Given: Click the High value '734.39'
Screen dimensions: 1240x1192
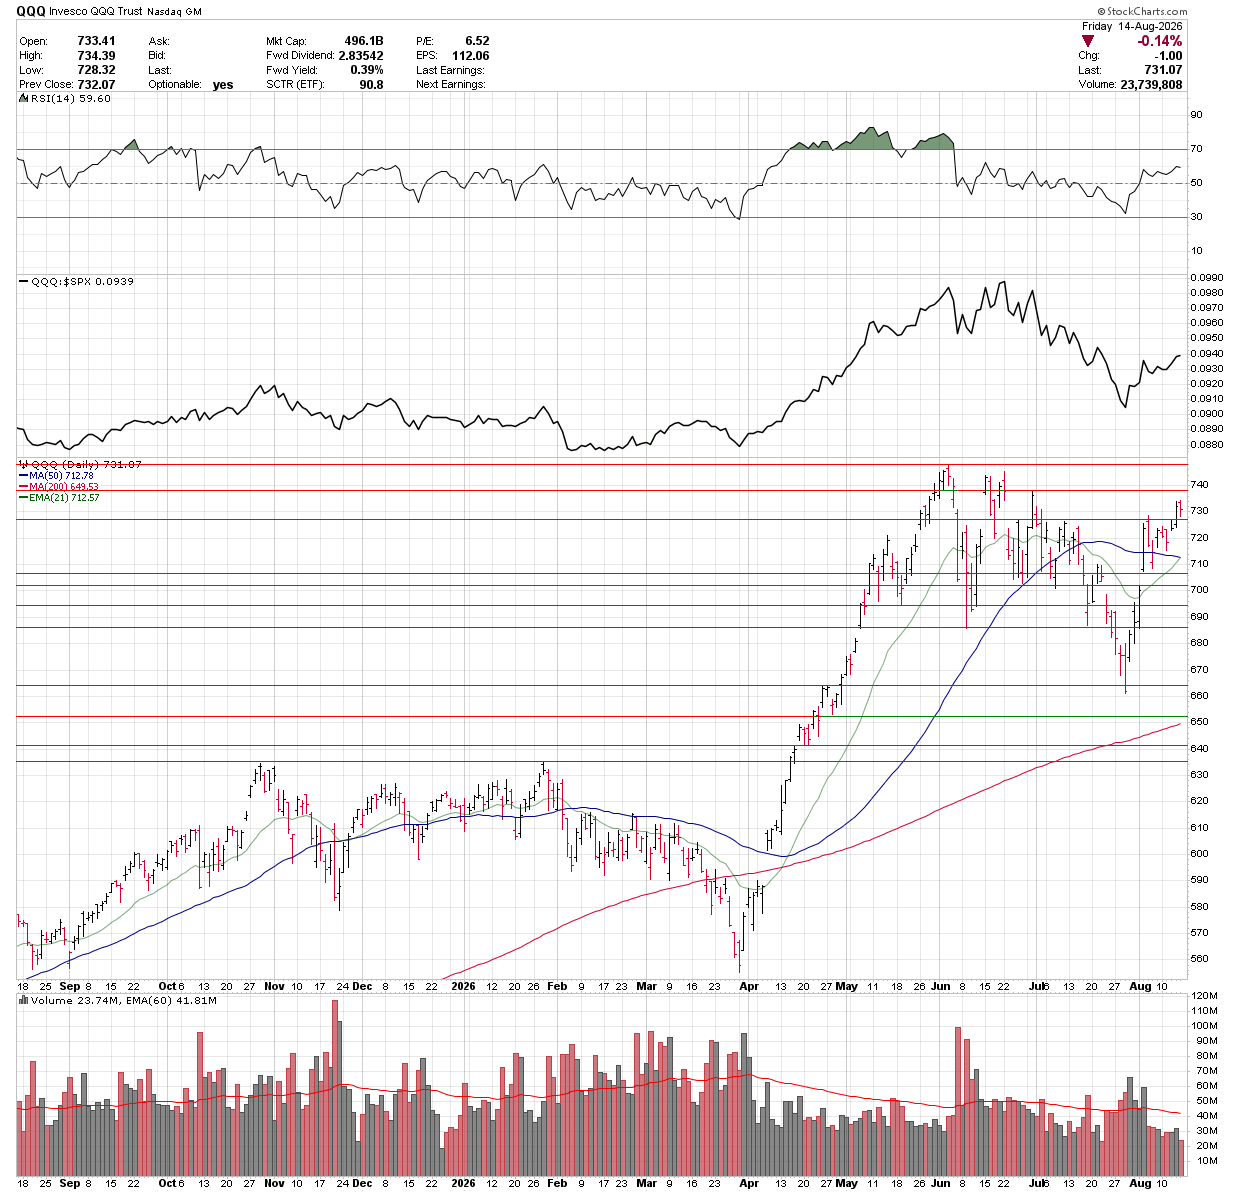Looking at the screenshot, I should pyautogui.click(x=96, y=56).
